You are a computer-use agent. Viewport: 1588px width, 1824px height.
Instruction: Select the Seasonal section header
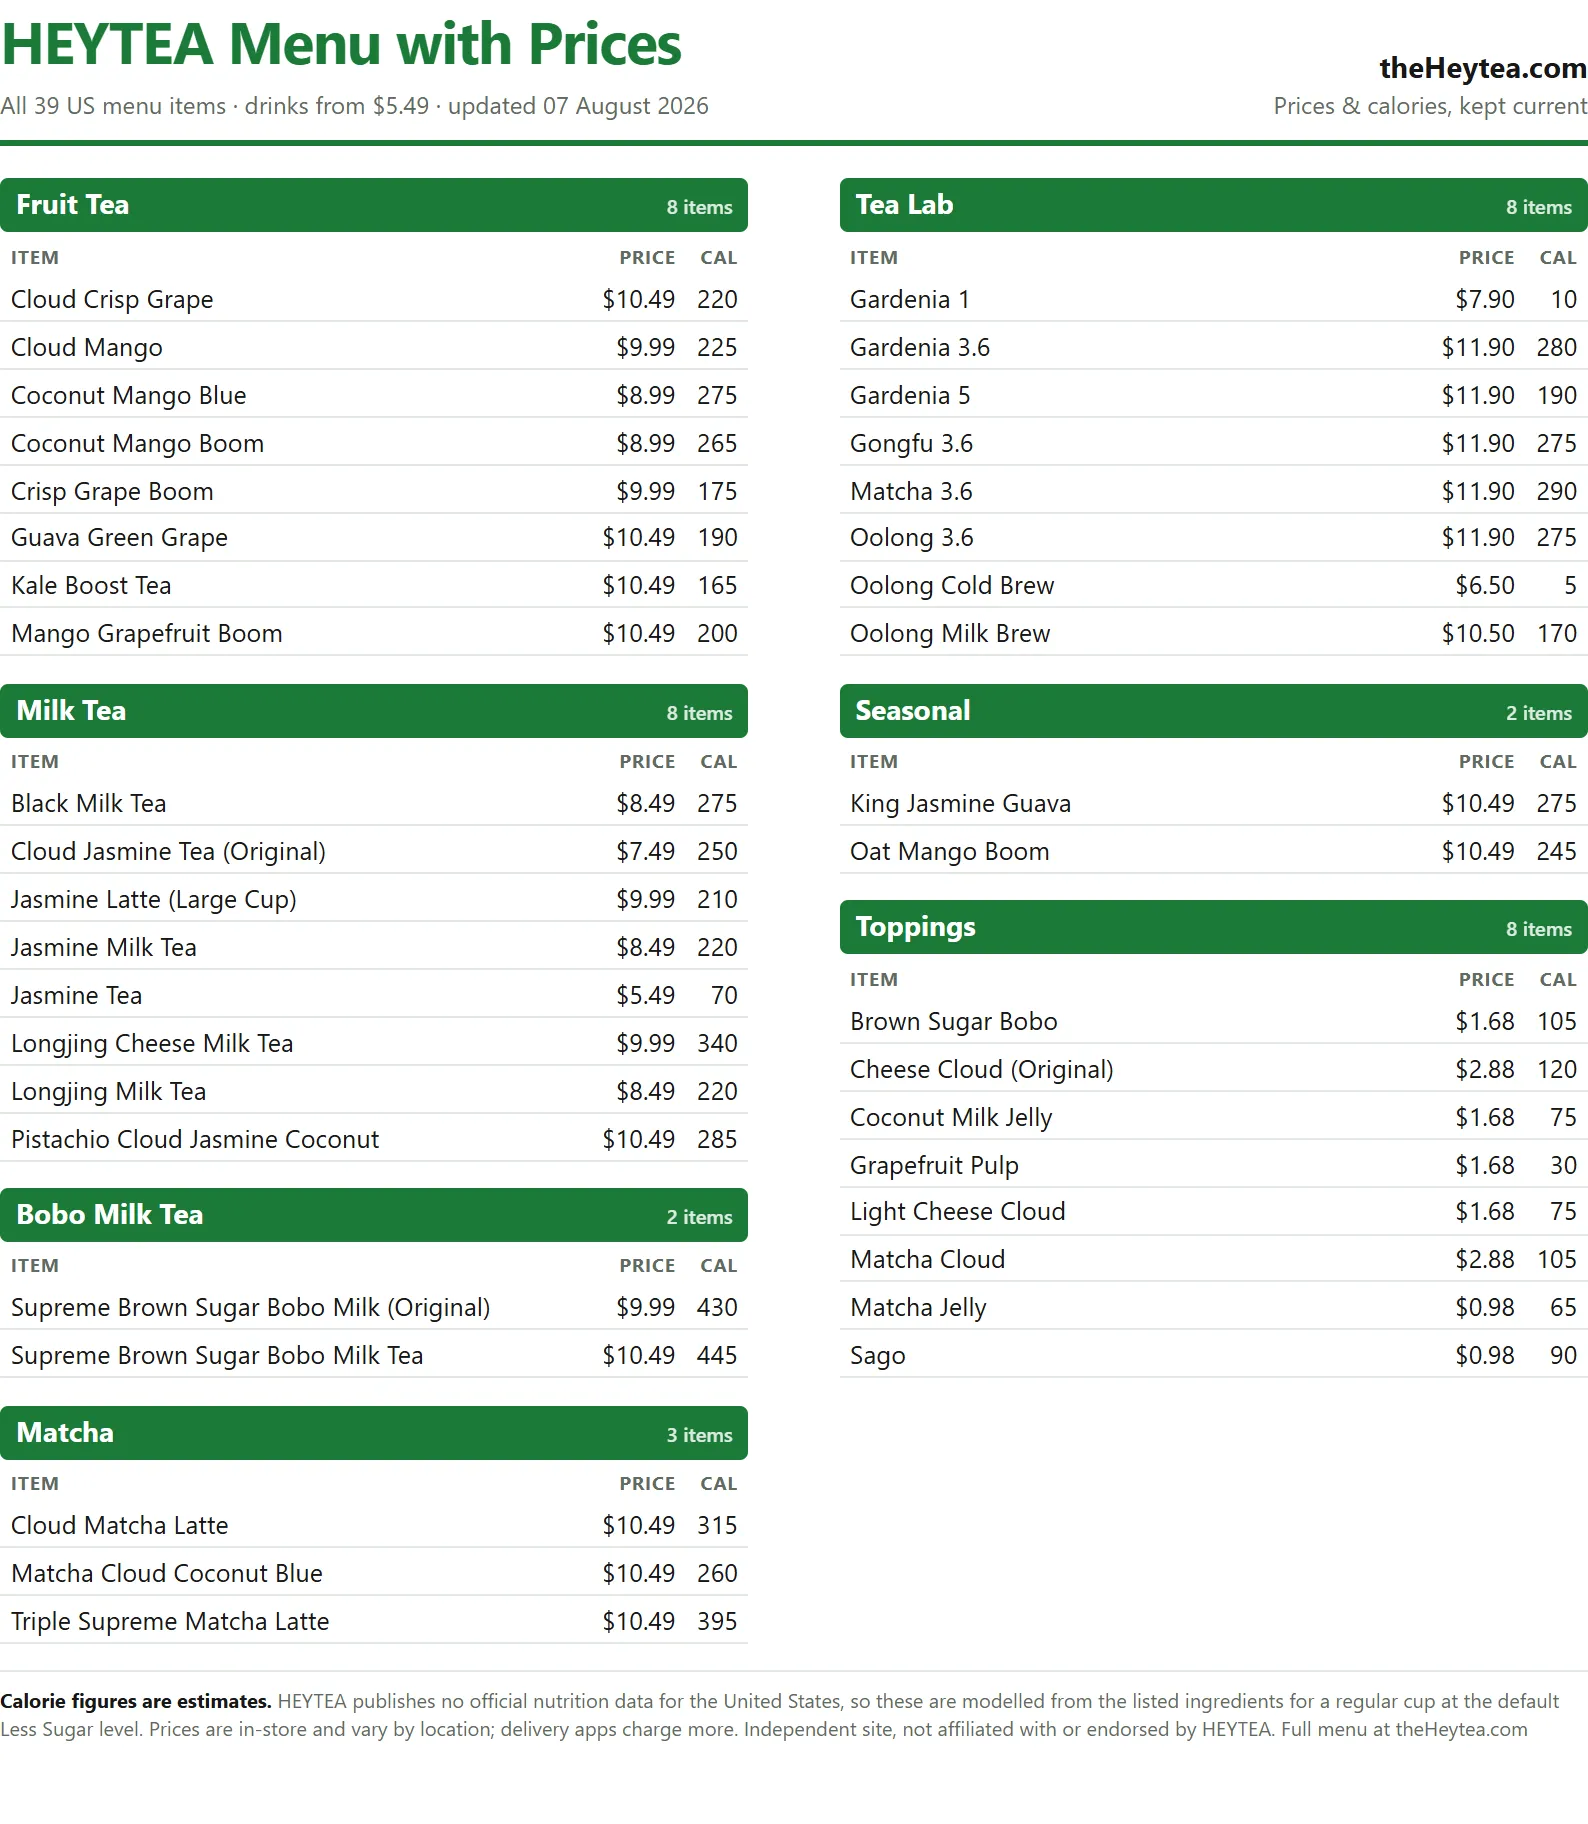click(x=1213, y=711)
